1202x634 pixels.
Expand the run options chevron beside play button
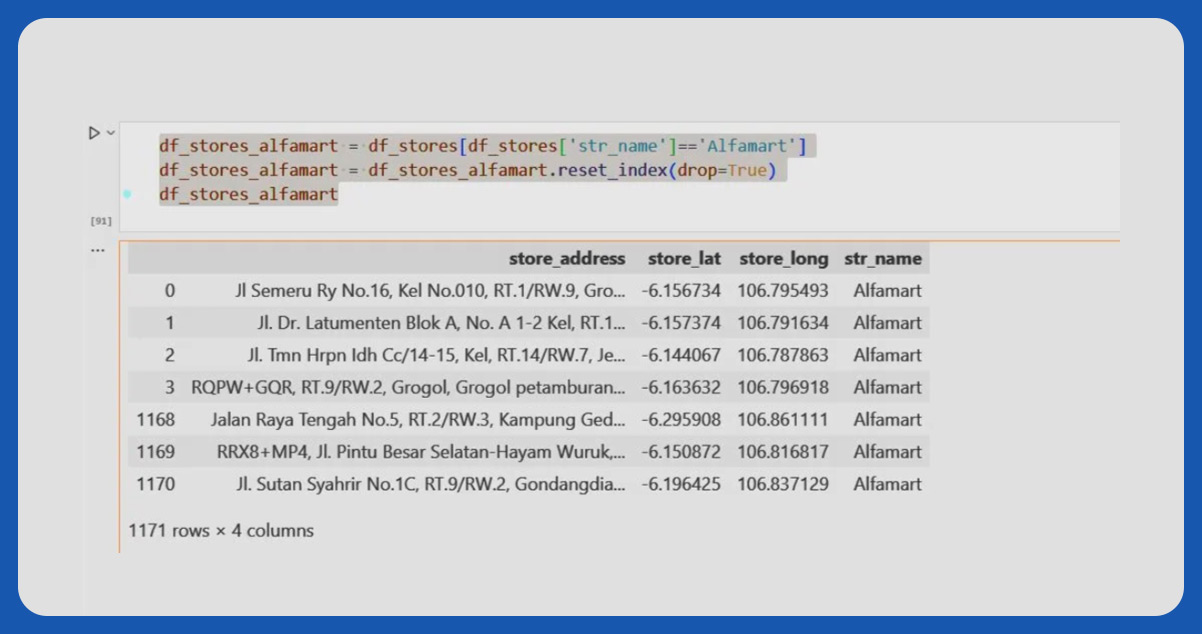(x=110, y=133)
